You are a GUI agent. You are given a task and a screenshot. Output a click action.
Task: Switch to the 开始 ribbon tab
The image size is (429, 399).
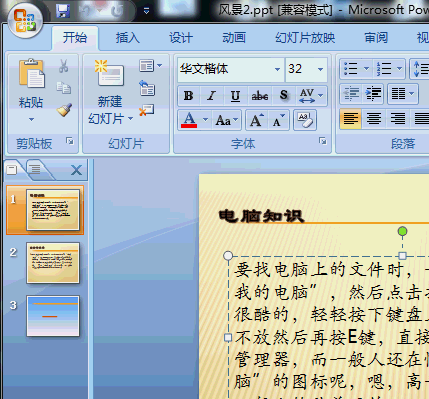point(75,38)
